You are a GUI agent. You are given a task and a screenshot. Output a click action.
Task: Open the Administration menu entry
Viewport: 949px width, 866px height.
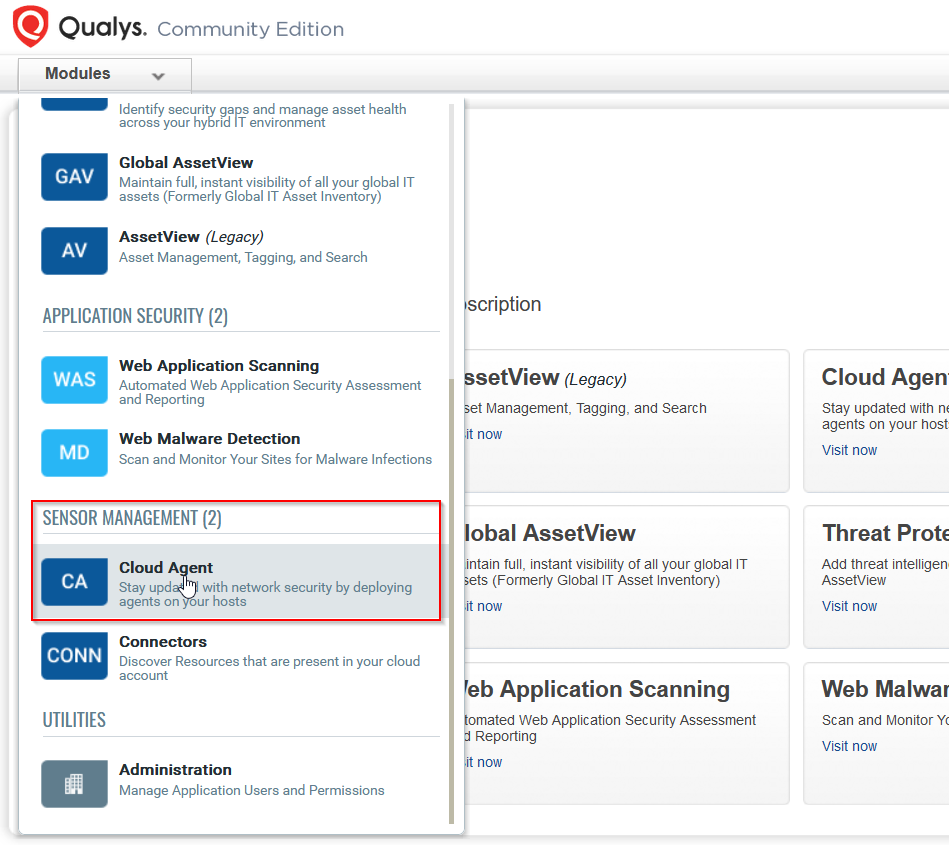[x=175, y=769]
